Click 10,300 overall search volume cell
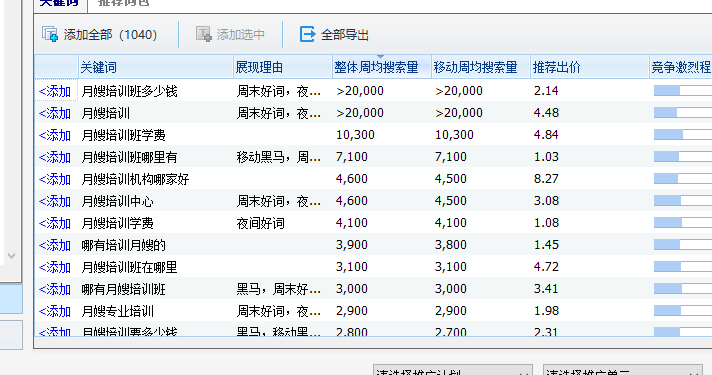The image size is (712, 375). tap(355, 135)
